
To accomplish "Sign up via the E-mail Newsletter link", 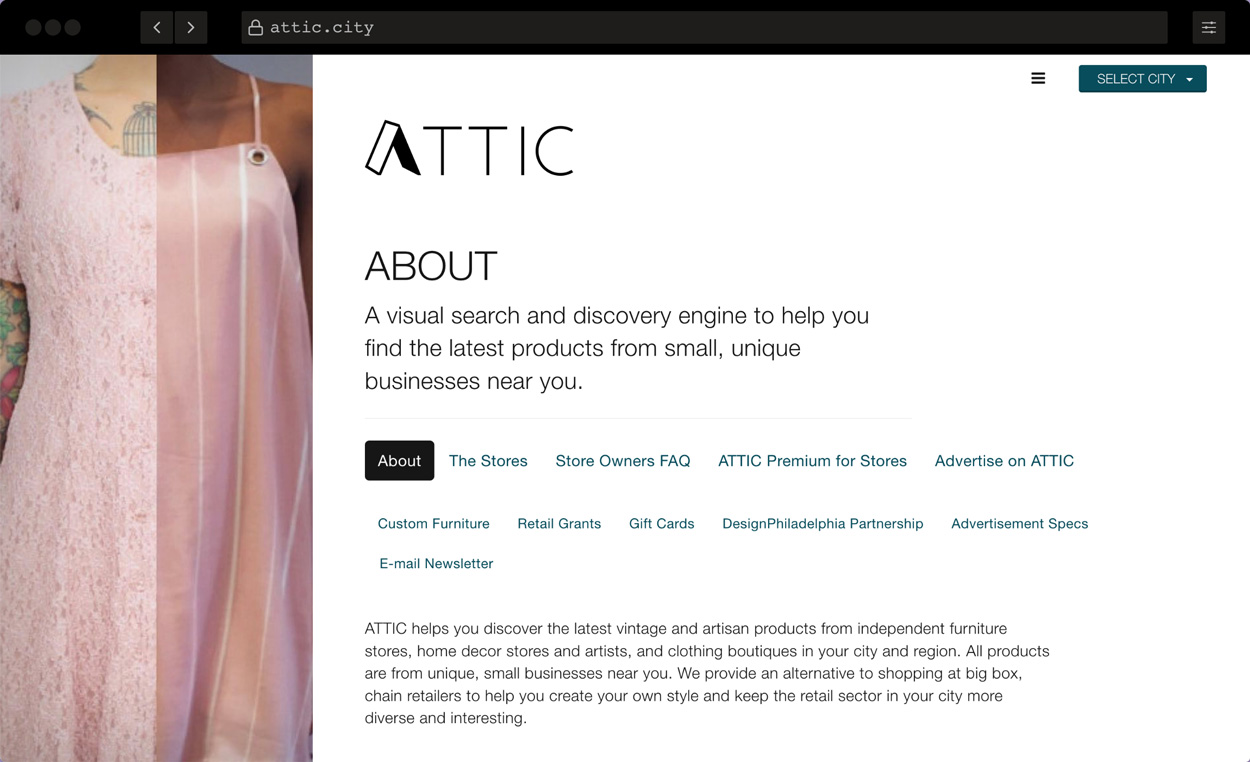I will (x=436, y=563).
